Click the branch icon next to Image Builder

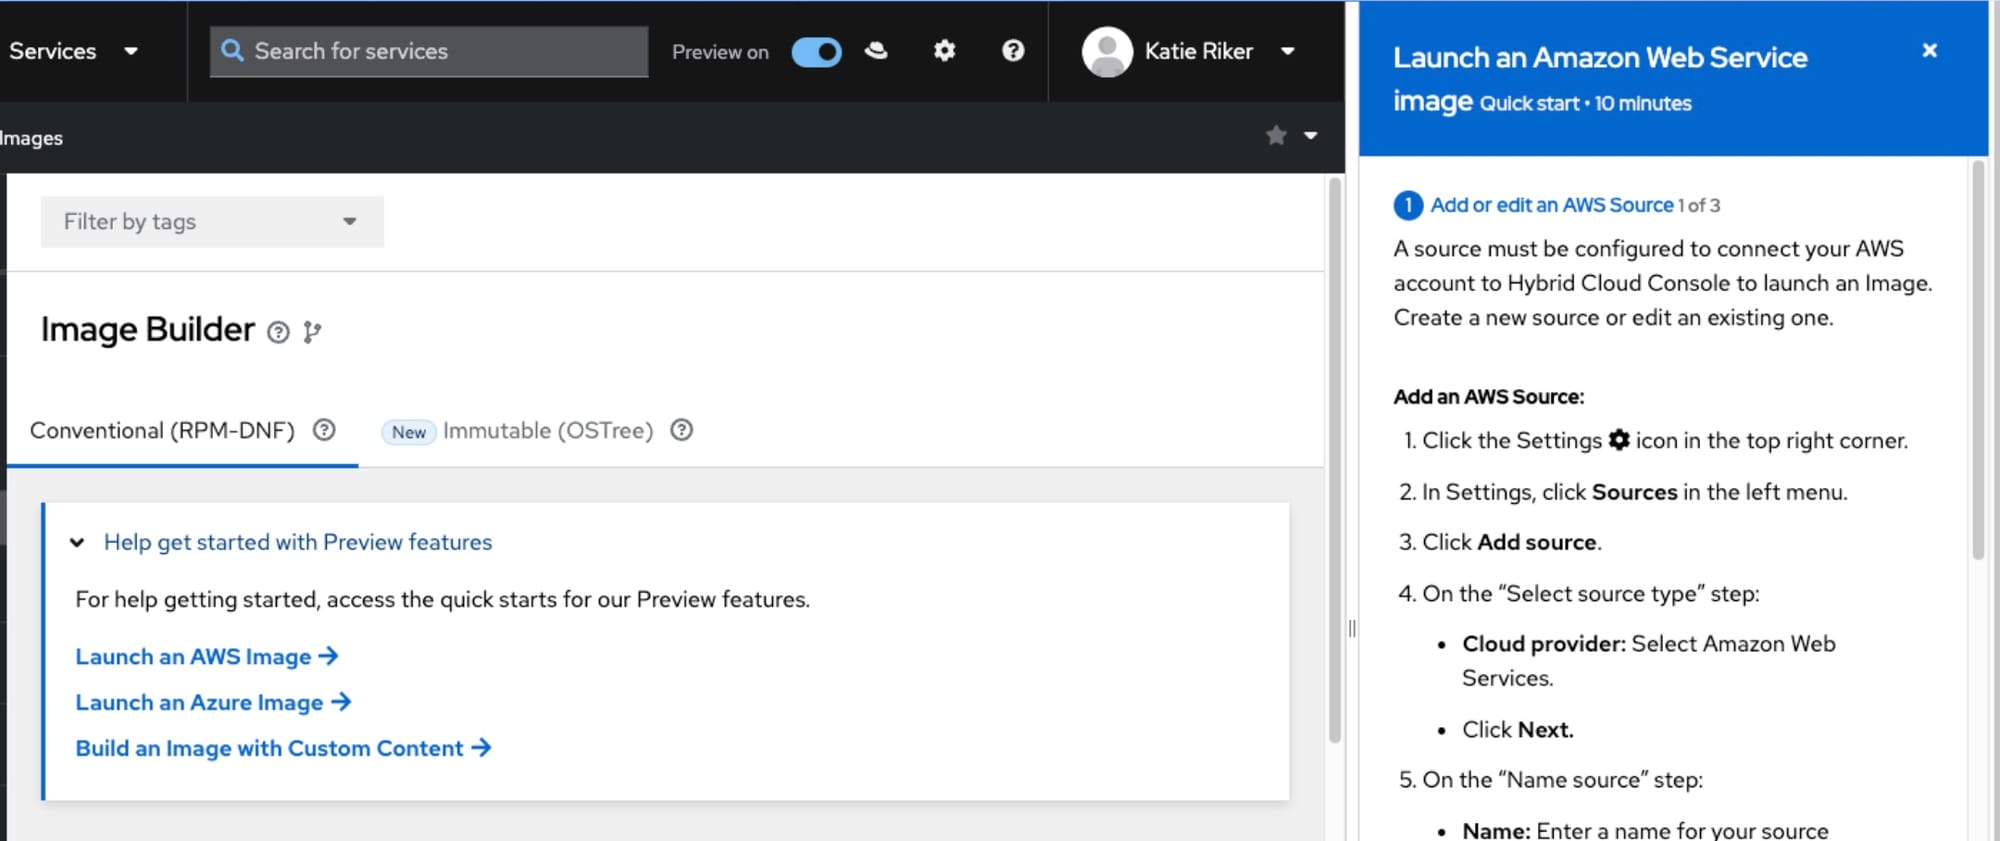(312, 332)
